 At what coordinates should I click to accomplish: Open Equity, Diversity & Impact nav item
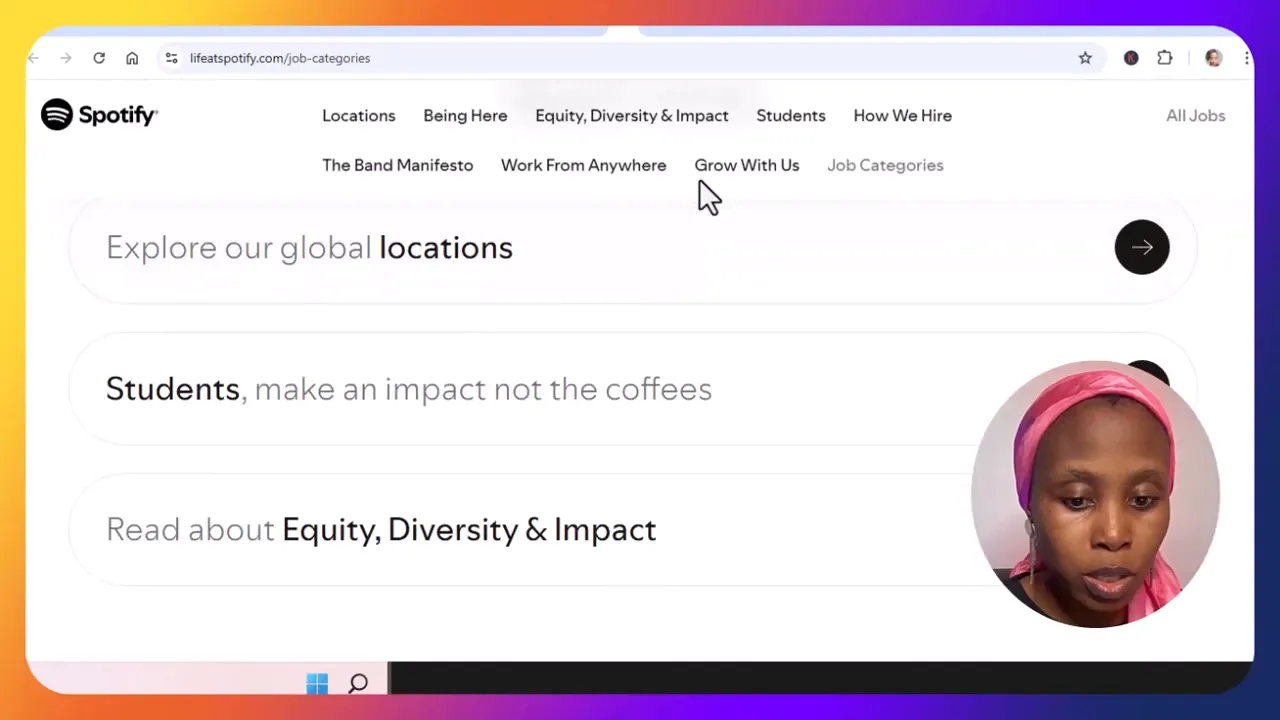click(x=632, y=116)
